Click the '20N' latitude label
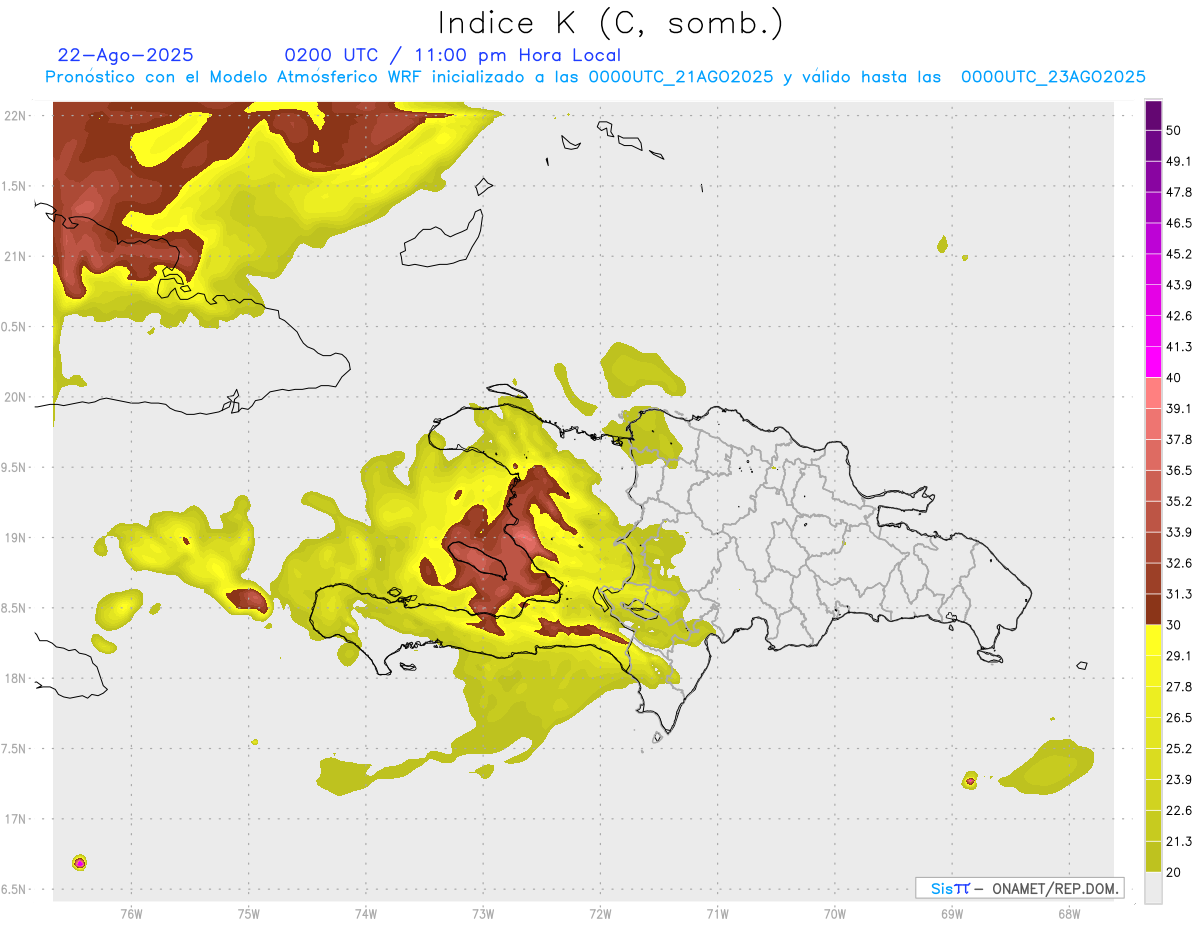The width and height of the screenshot is (1200, 927). pos(15,397)
